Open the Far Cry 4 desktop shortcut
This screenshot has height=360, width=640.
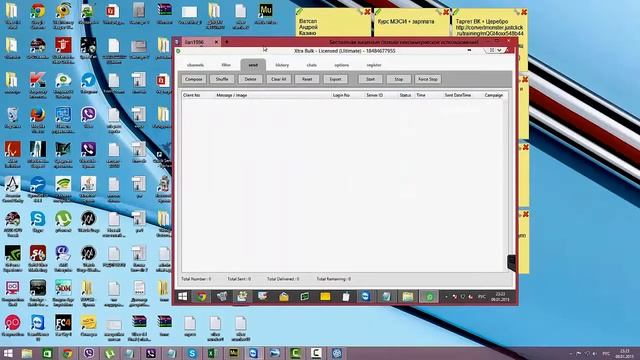63,325
